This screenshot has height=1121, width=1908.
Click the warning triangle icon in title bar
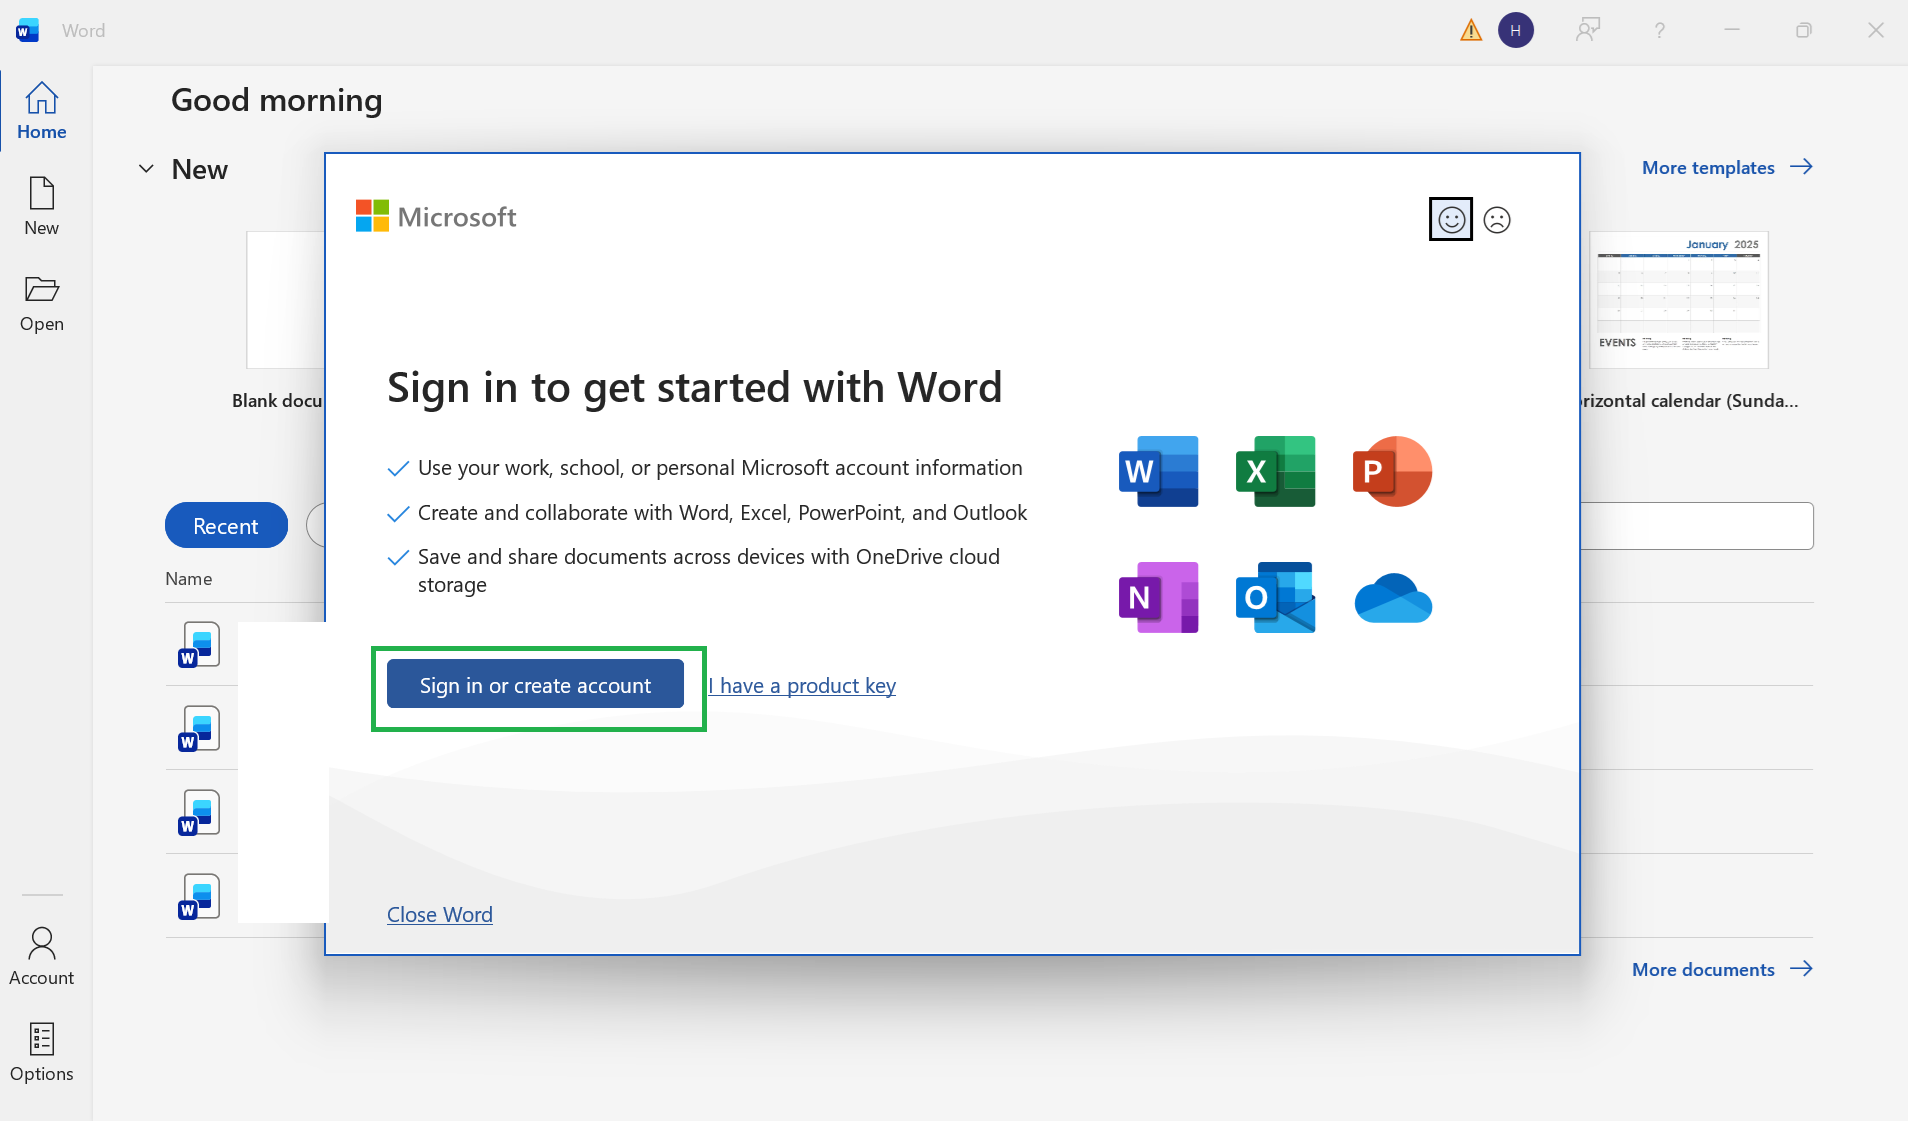point(1471,31)
